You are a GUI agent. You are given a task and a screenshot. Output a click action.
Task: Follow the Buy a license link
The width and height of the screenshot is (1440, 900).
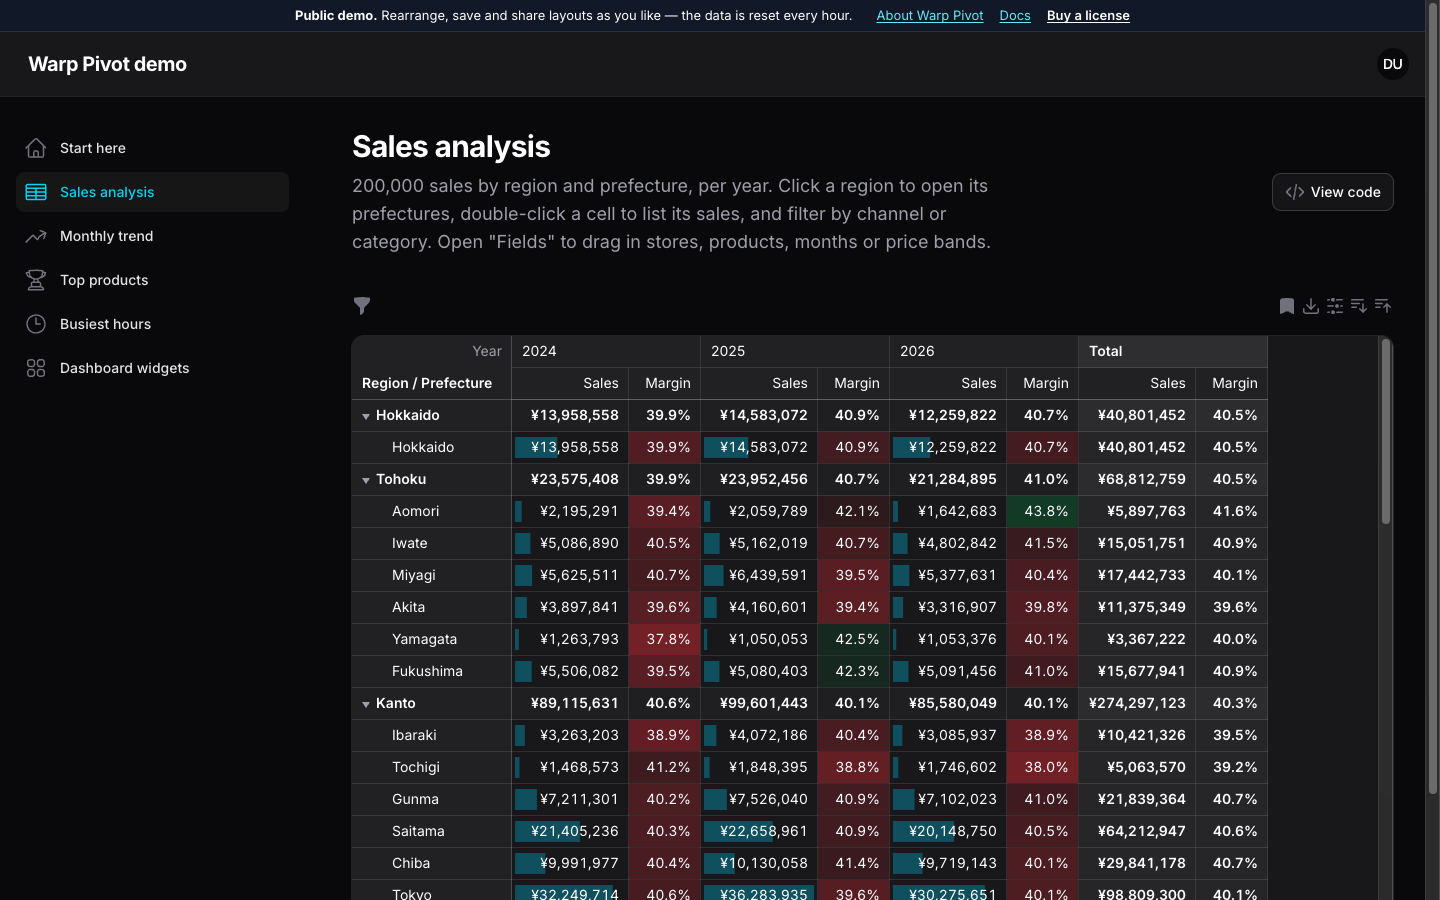pyautogui.click(x=1088, y=16)
